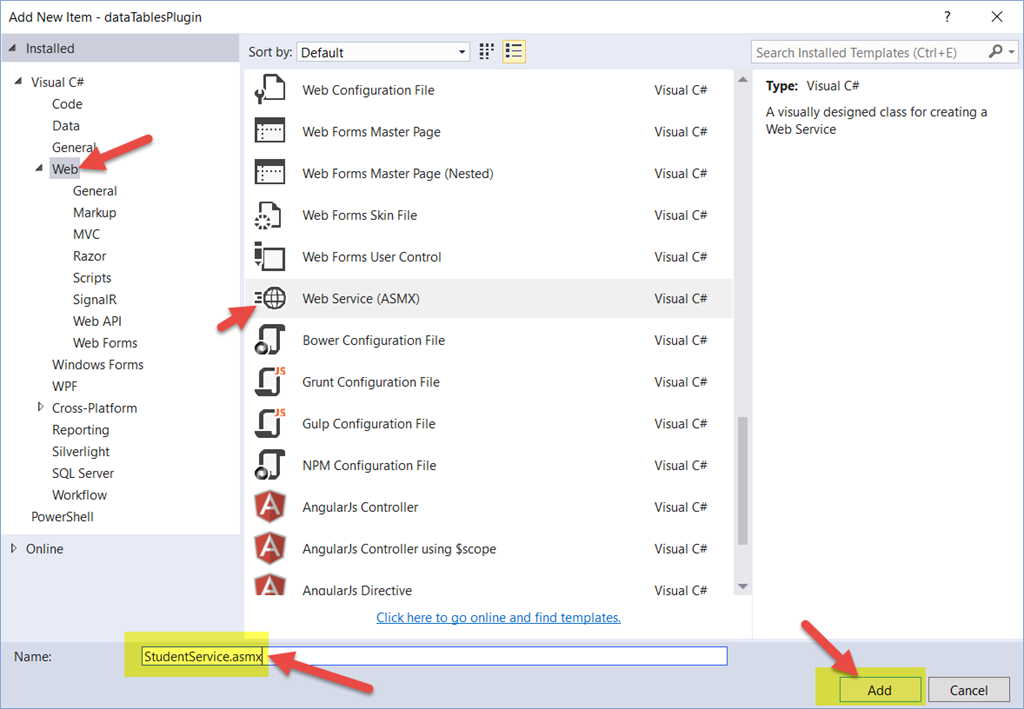Open the Sort by Default dropdown
1024x709 pixels.
pos(383,52)
